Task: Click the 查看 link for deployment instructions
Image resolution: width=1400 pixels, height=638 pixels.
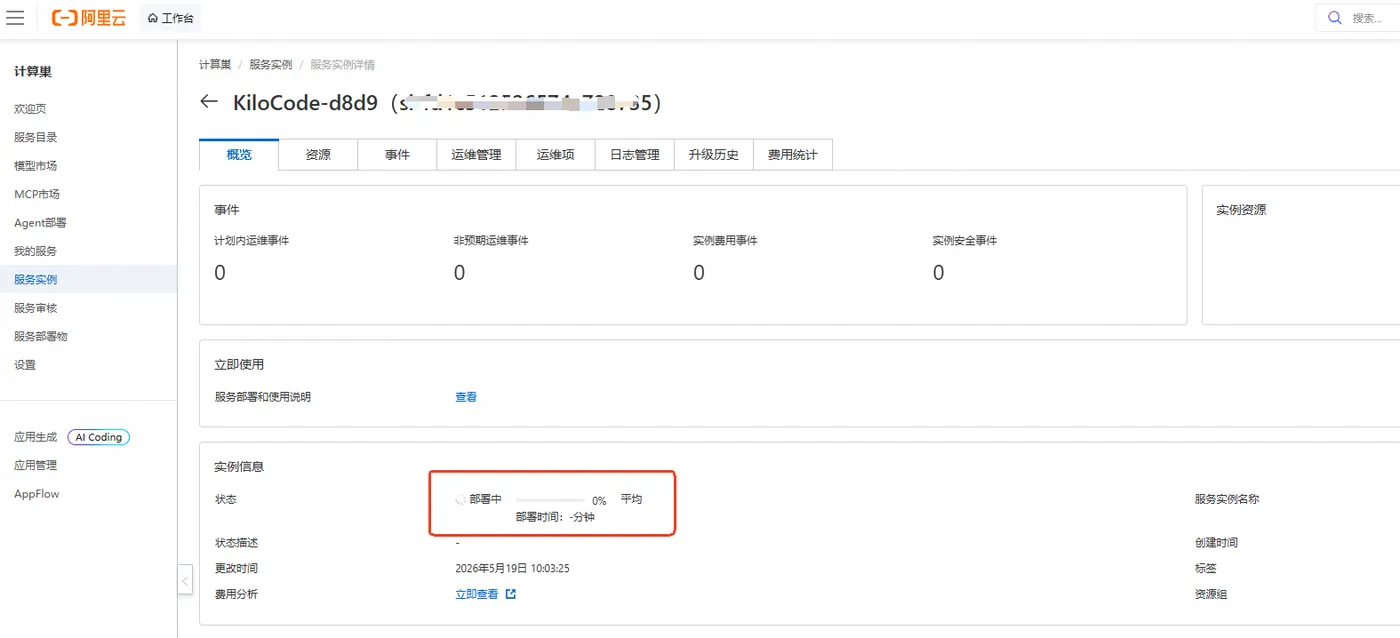Action: click(466, 397)
